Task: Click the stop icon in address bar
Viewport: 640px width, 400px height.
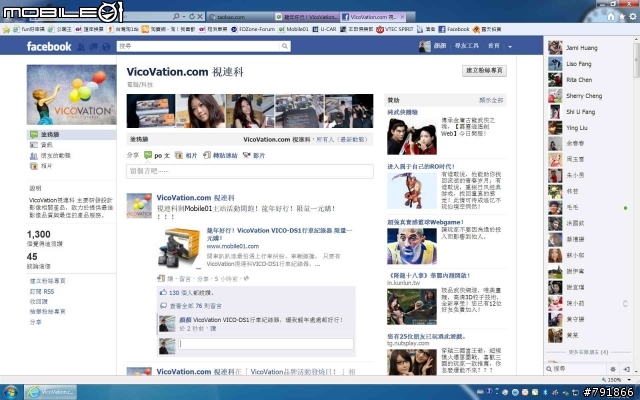Action: [200, 17]
